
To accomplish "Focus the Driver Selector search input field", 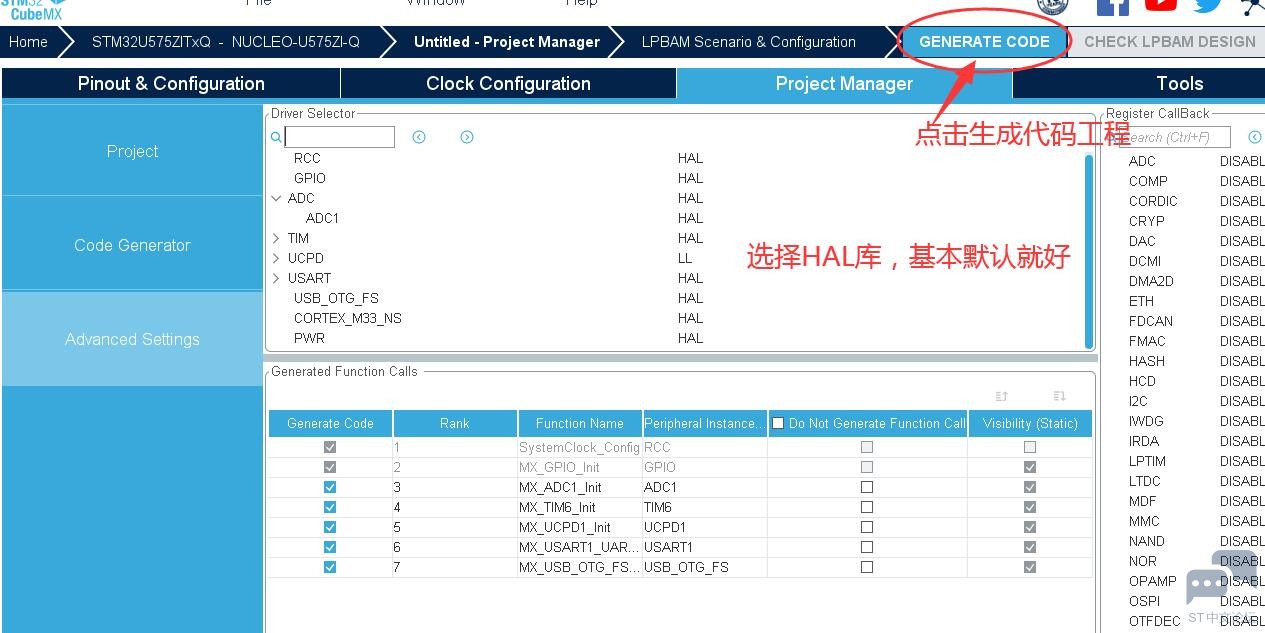I will pos(339,137).
